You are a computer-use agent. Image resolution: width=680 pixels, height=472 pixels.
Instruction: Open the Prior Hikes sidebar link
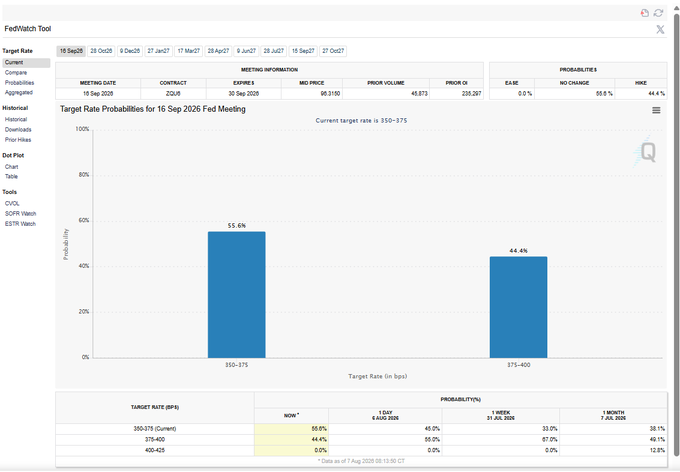coord(18,140)
